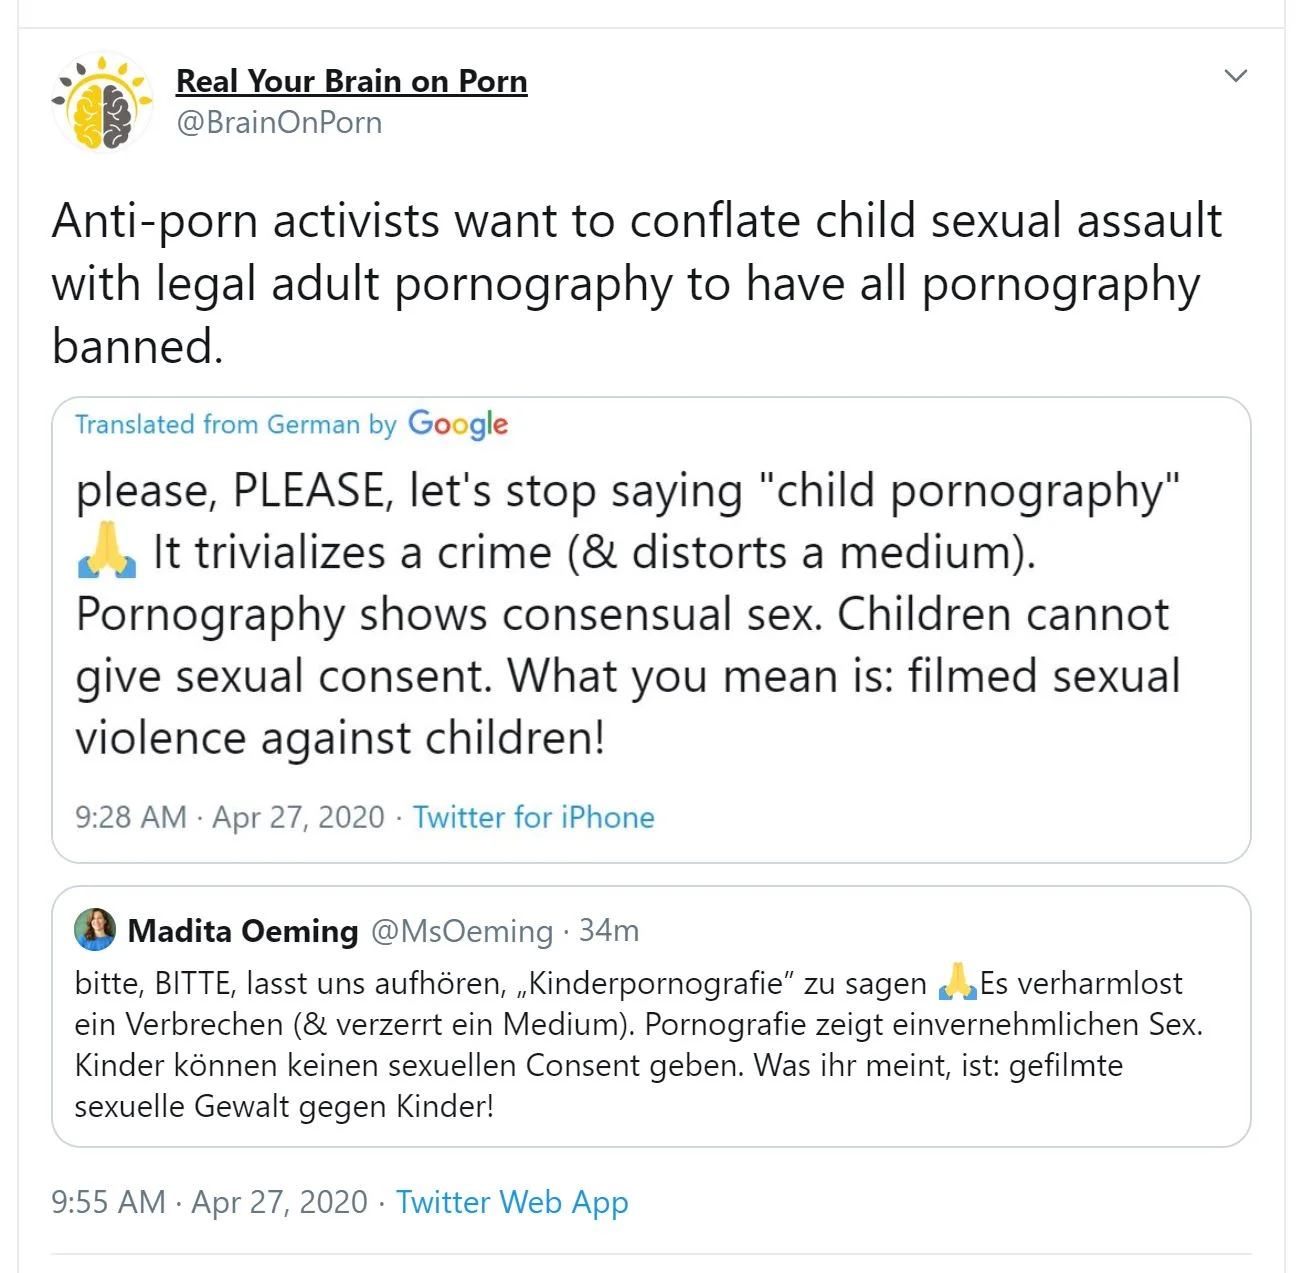The image size is (1300, 1273).
Task: Click the 9:55 AM Apr 27, 2020 timestamp
Action: point(209,1202)
